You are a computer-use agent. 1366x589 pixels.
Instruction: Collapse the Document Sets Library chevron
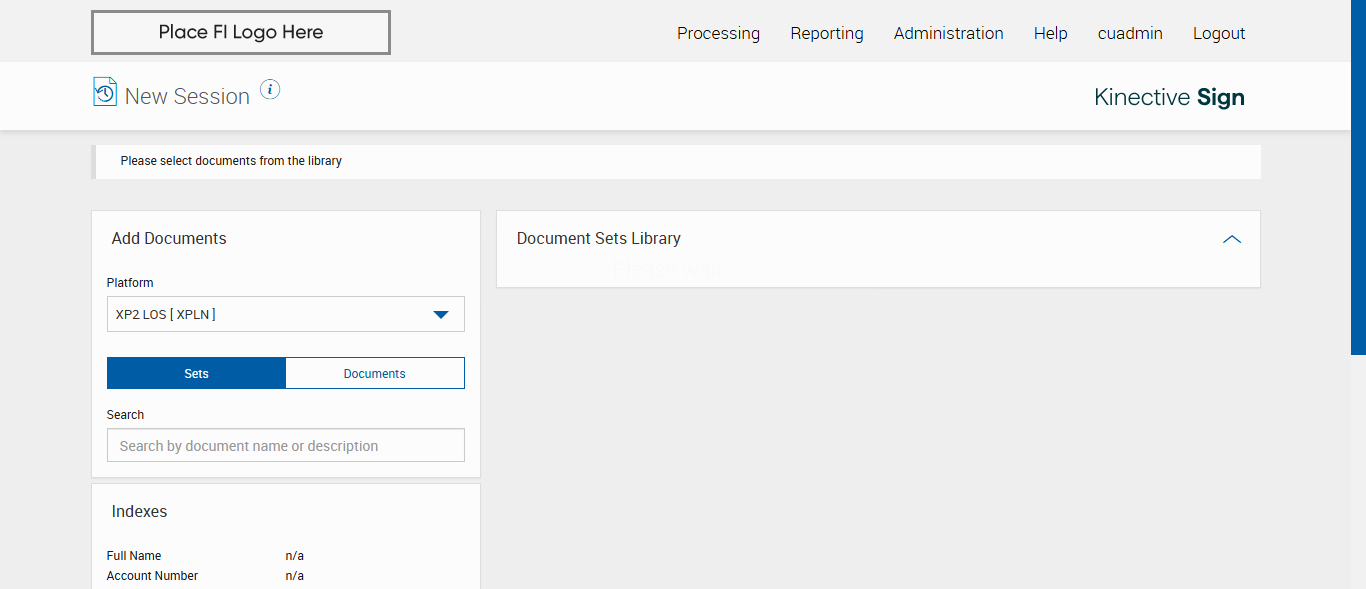(1232, 239)
